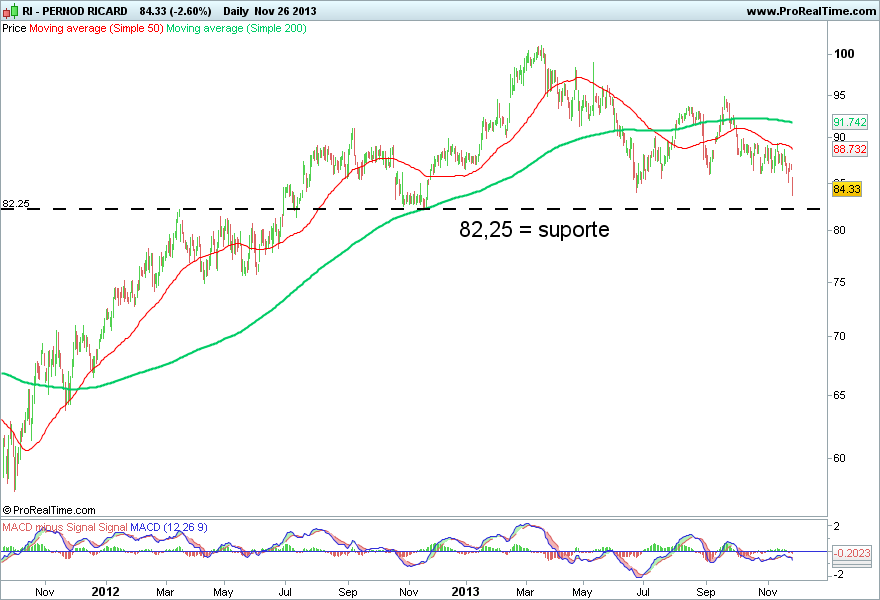Click the "82.25" support level label

click(x=16, y=203)
